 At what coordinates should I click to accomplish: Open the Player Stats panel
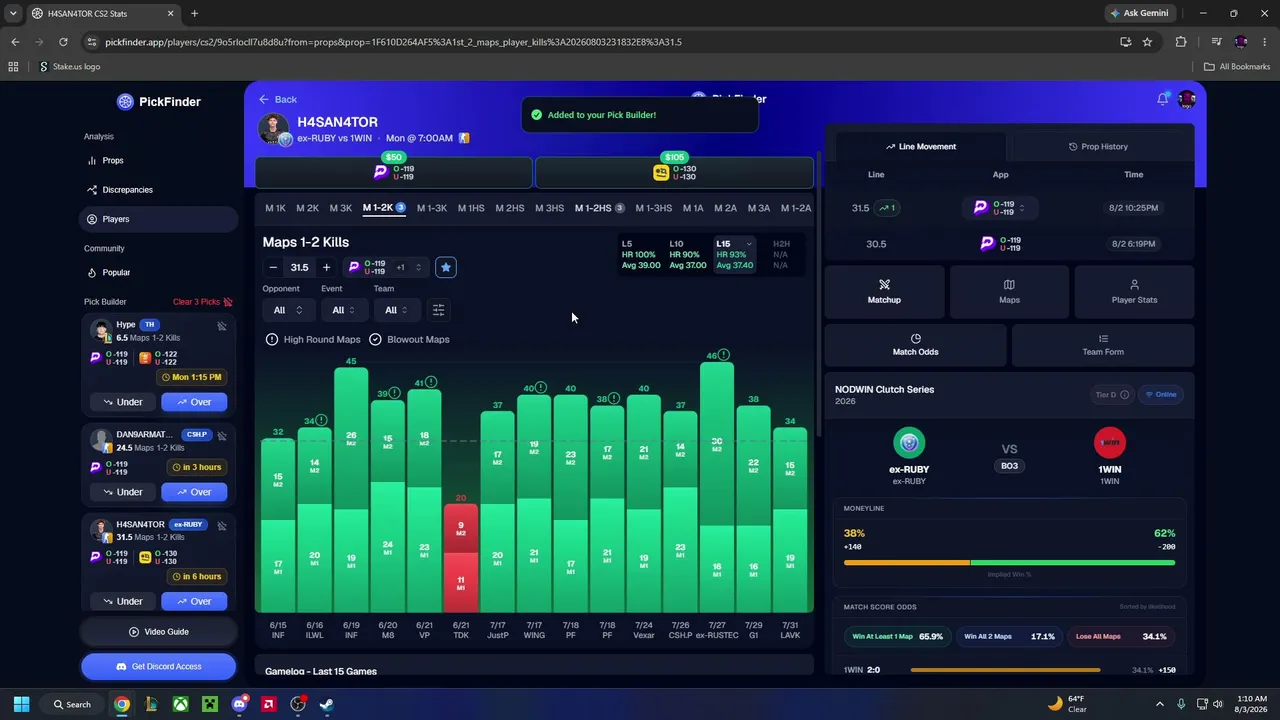[1134, 292]
